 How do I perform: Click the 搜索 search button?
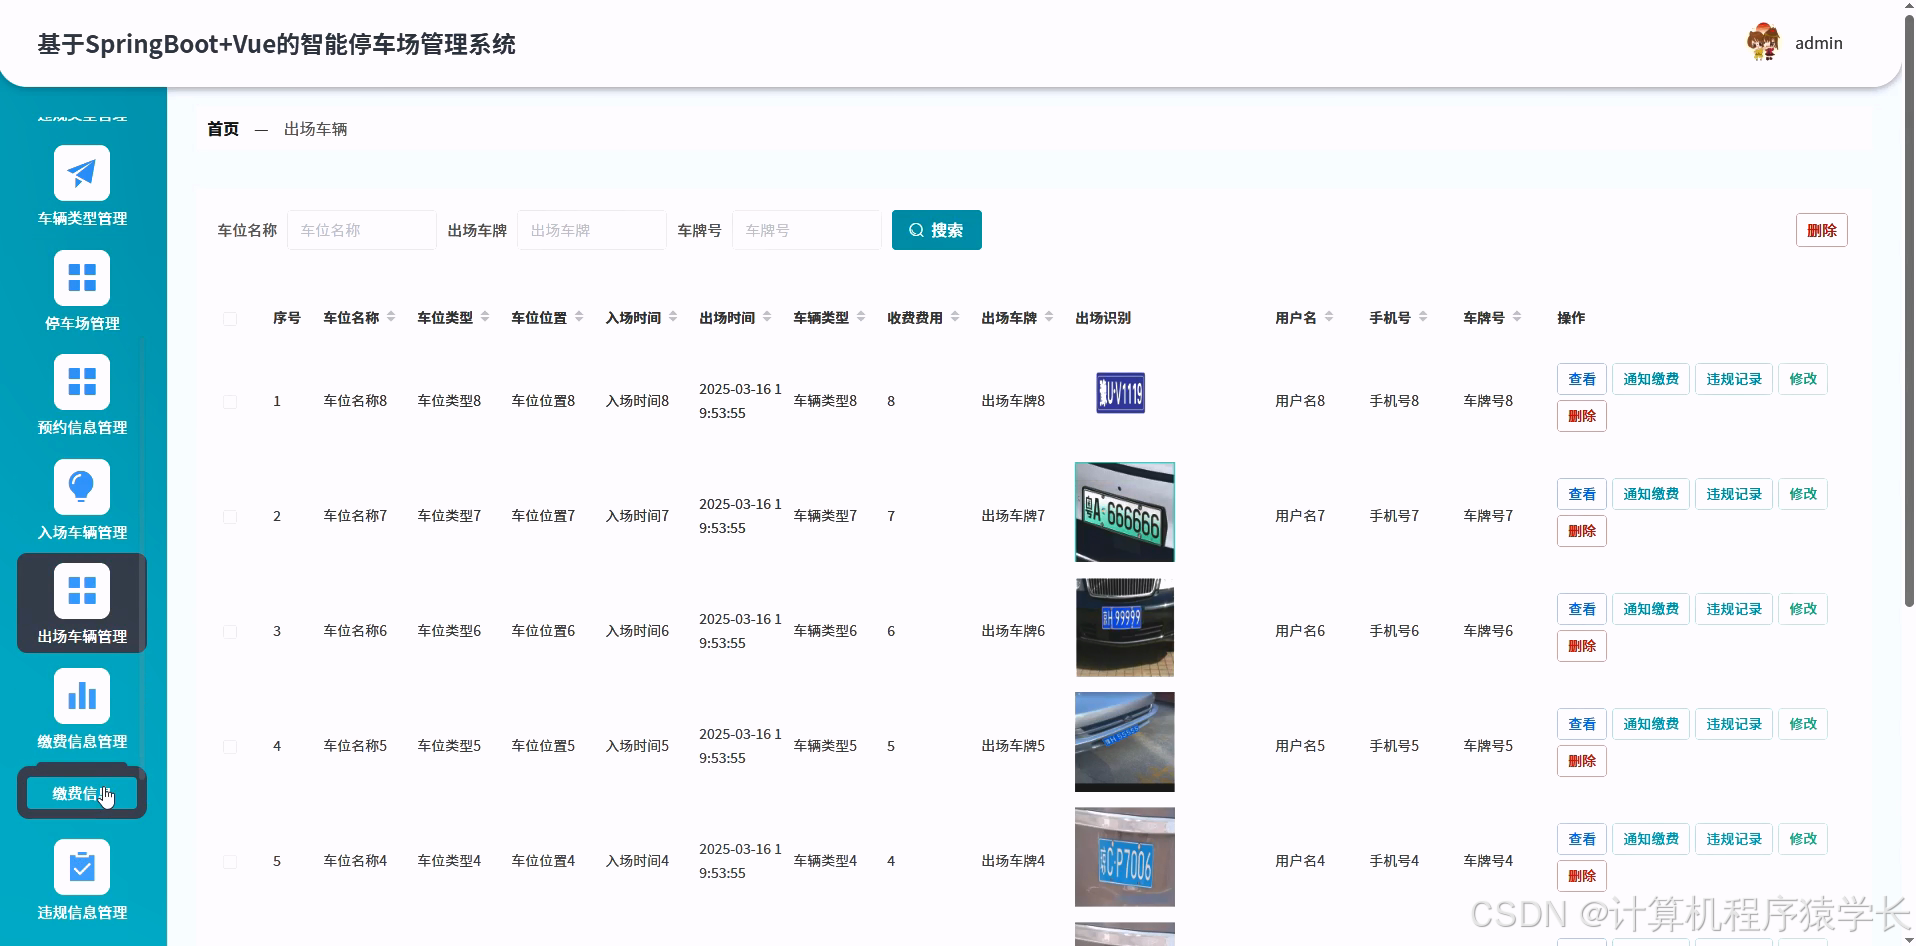pos(937,230)
